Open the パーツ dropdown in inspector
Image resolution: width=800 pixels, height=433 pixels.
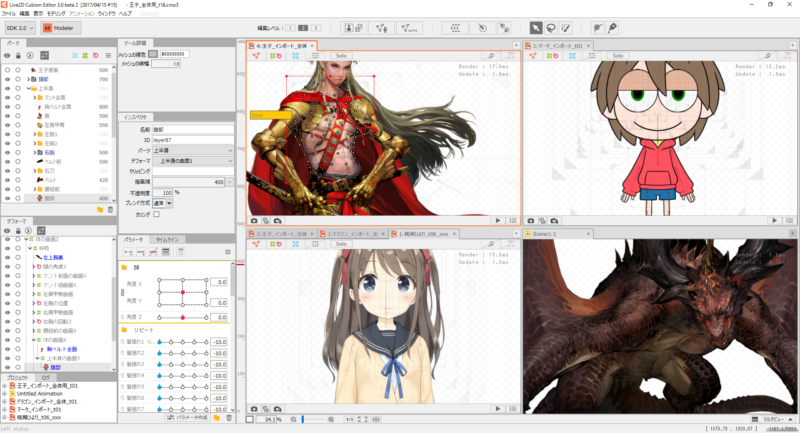click(193, 150)
